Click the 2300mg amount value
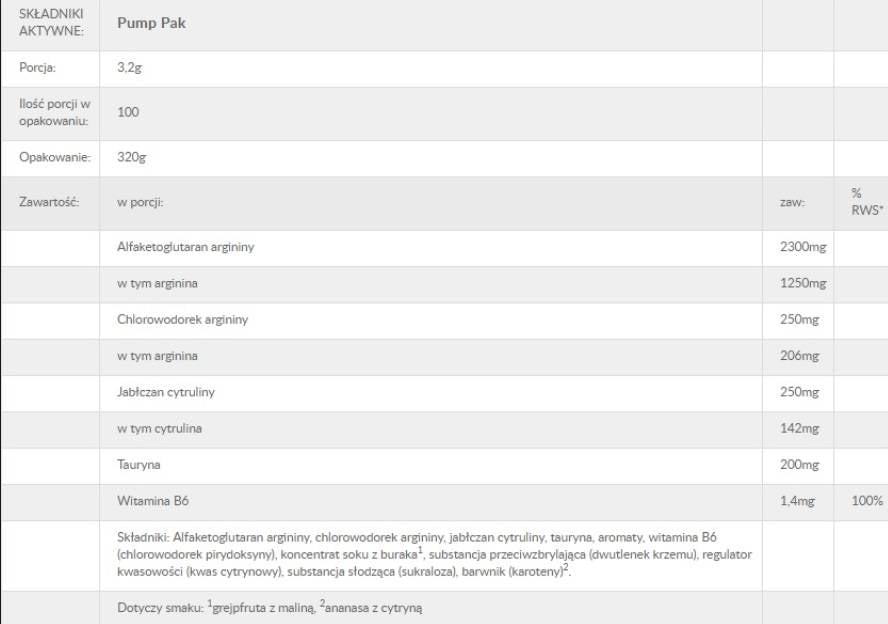888x624 pixels. [802, 247]
